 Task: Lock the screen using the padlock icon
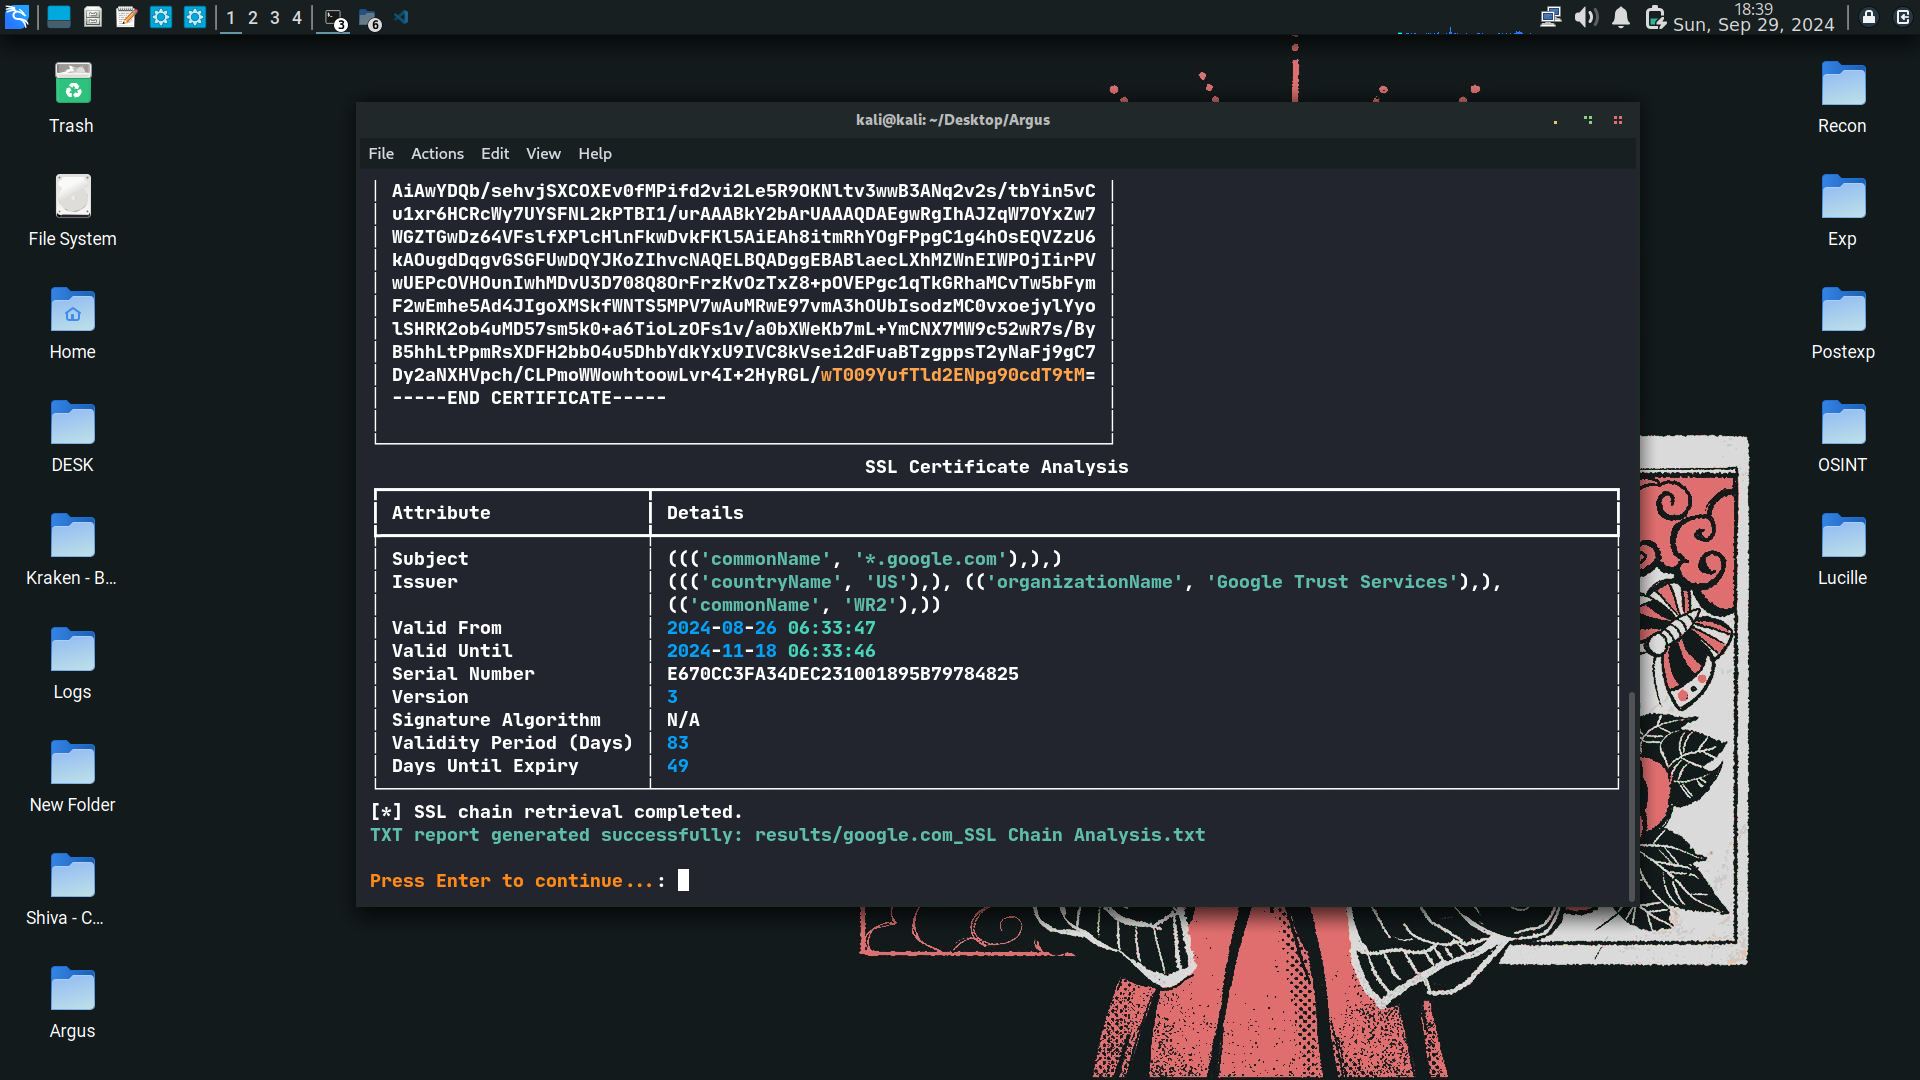click(x=1868, y=17)
